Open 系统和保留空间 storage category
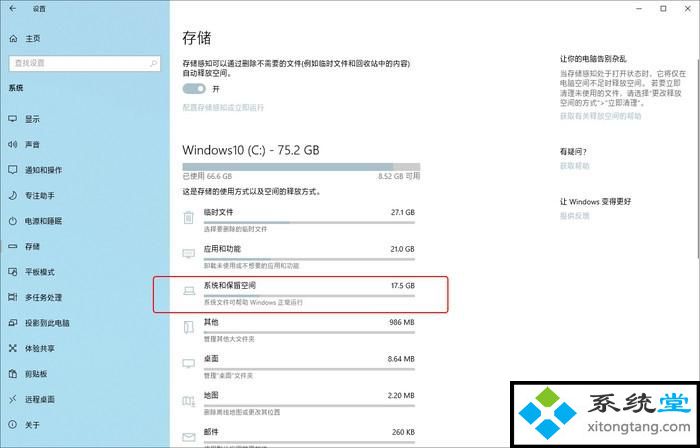This screenshot has width=700, height=448. pyautogui.click(x=299, y=293)
